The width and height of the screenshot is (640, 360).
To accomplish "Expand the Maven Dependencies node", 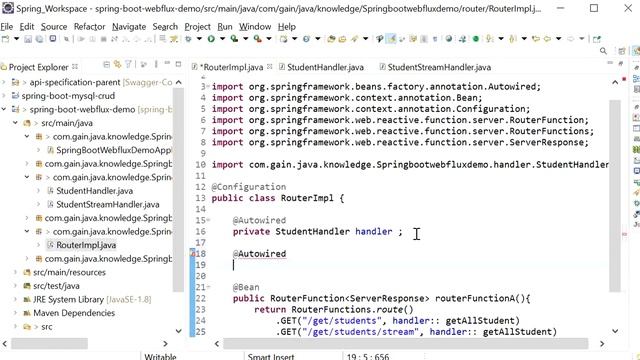I will (x=15, y=313).
